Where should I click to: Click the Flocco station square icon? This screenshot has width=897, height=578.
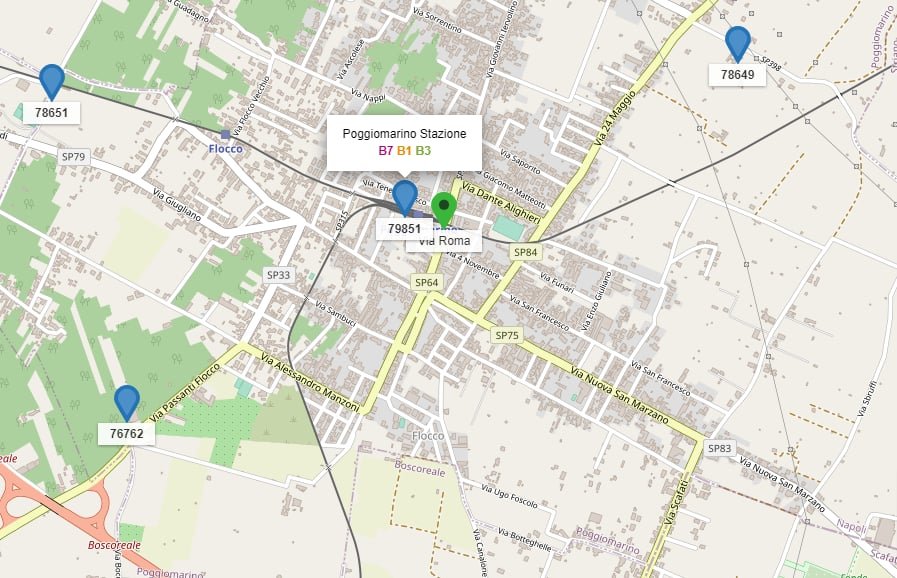coord(225,134)
